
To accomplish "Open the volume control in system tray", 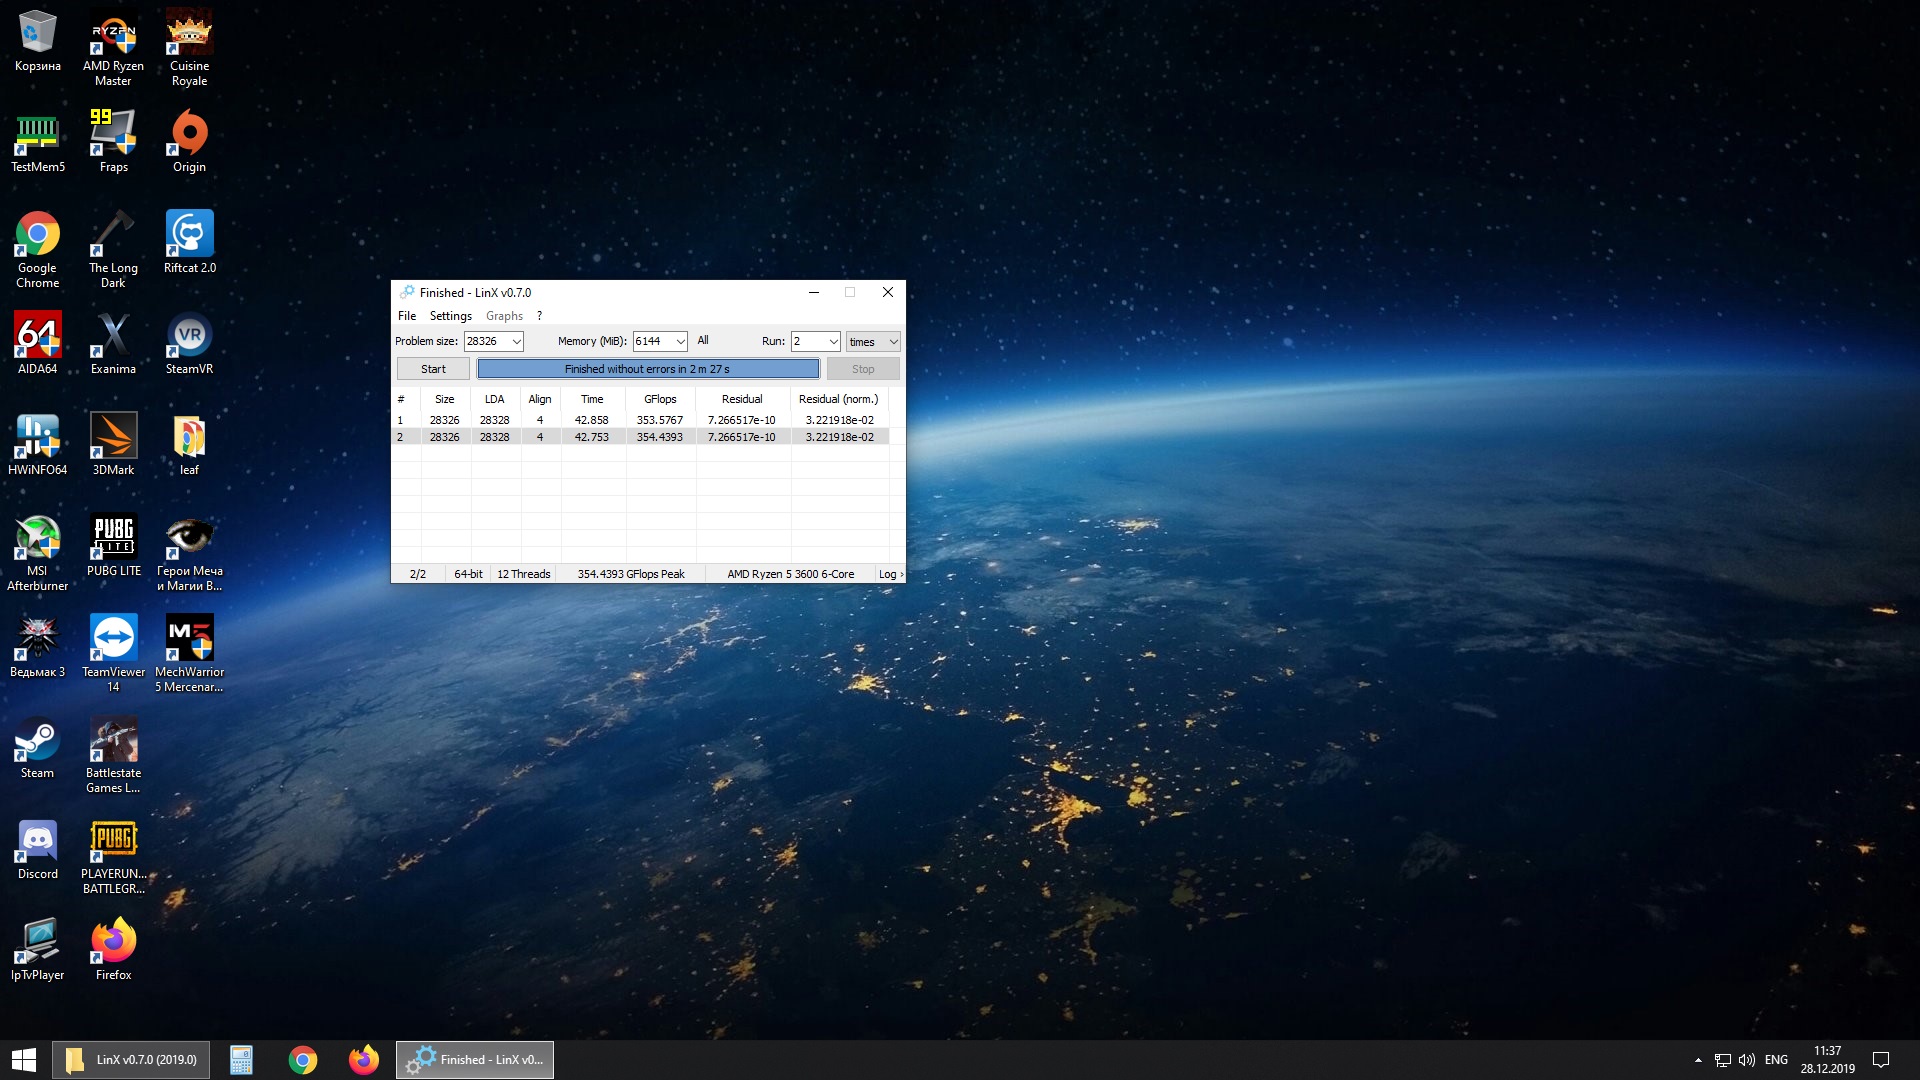I will click(1747, 1060).
